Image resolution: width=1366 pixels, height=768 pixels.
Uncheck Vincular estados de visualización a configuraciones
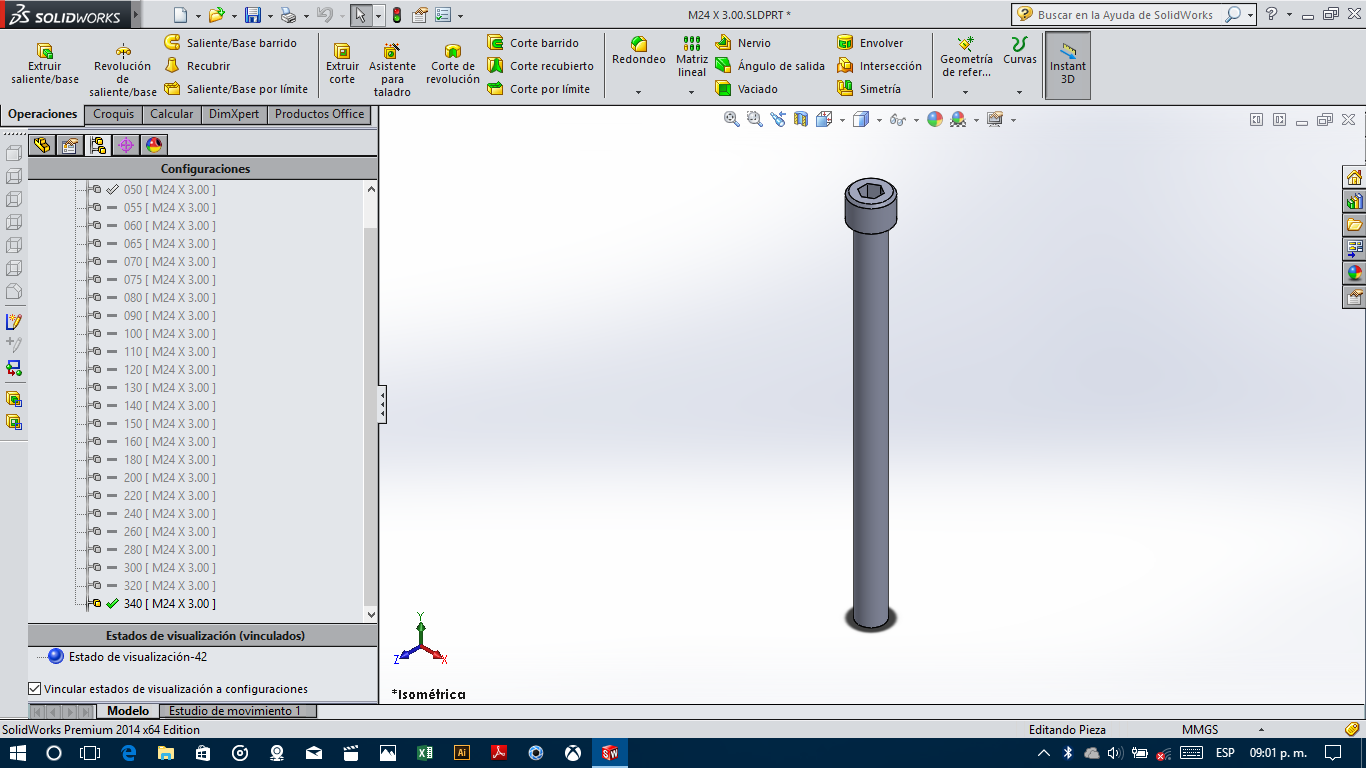(x=35, y=689)
